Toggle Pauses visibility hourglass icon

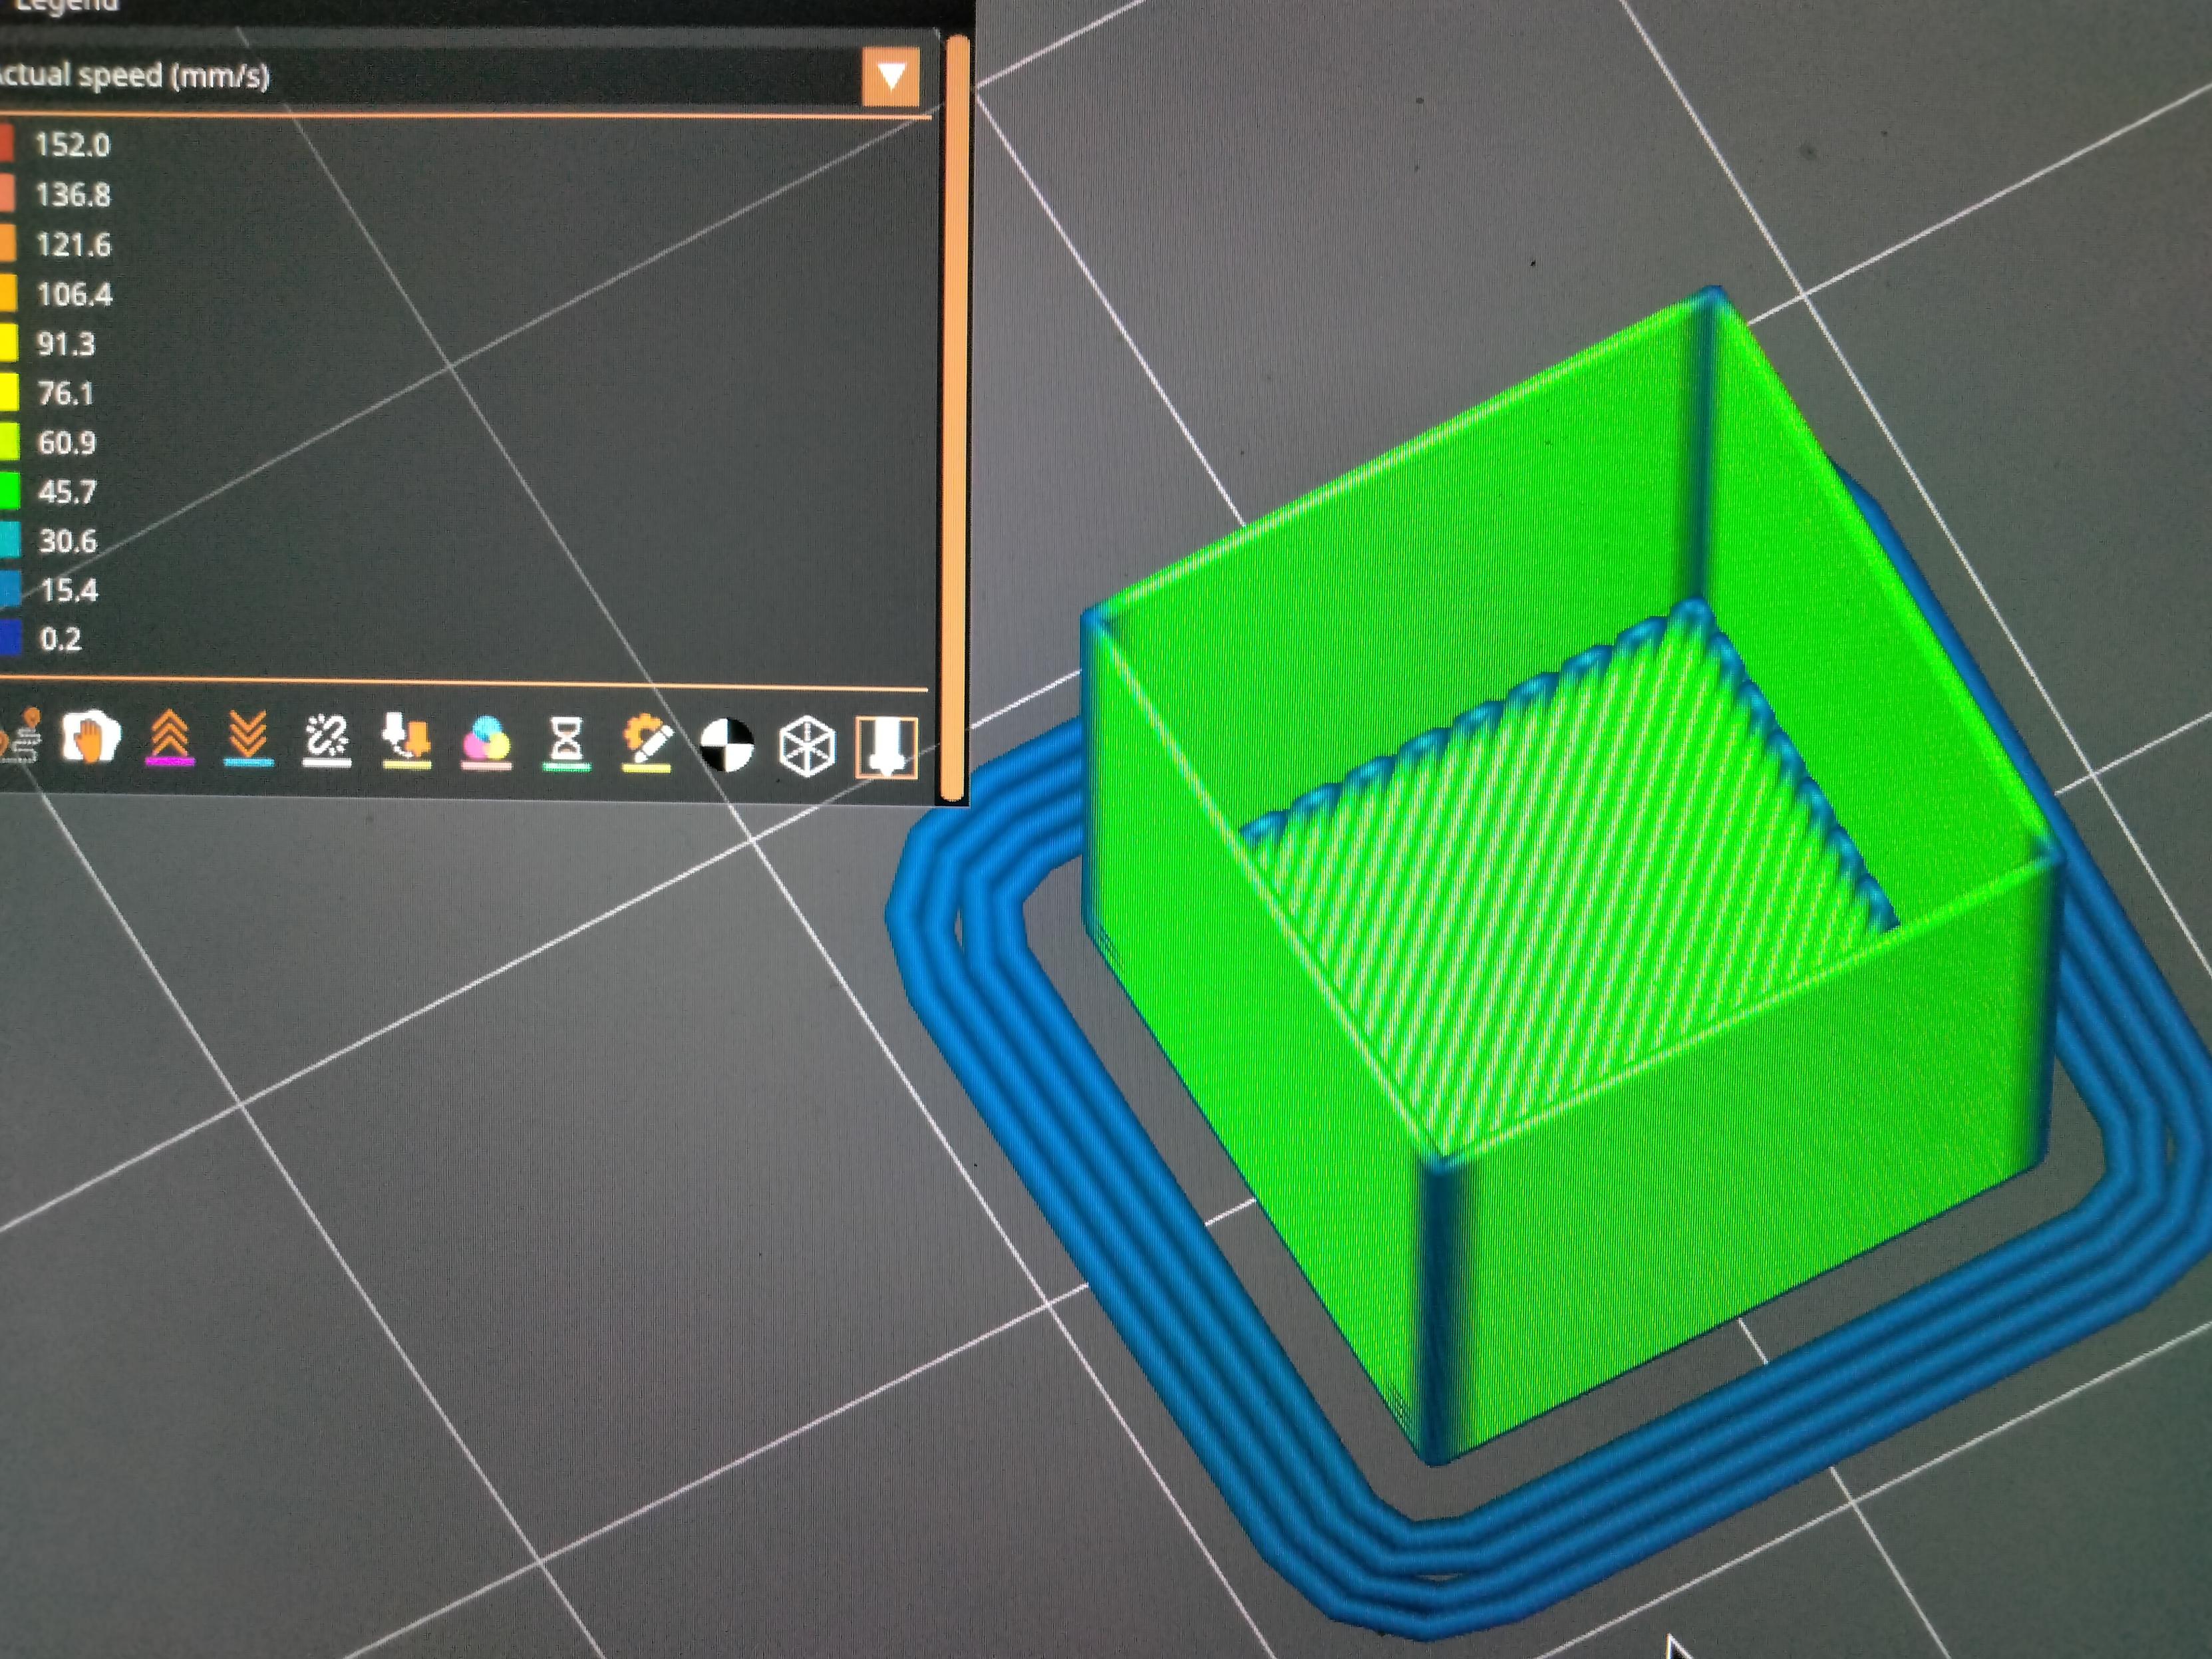click(x=566, y=743)
